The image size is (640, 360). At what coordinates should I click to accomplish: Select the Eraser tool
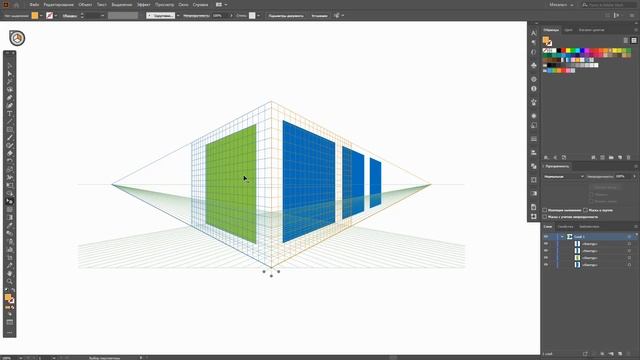[x=9, y=154]
